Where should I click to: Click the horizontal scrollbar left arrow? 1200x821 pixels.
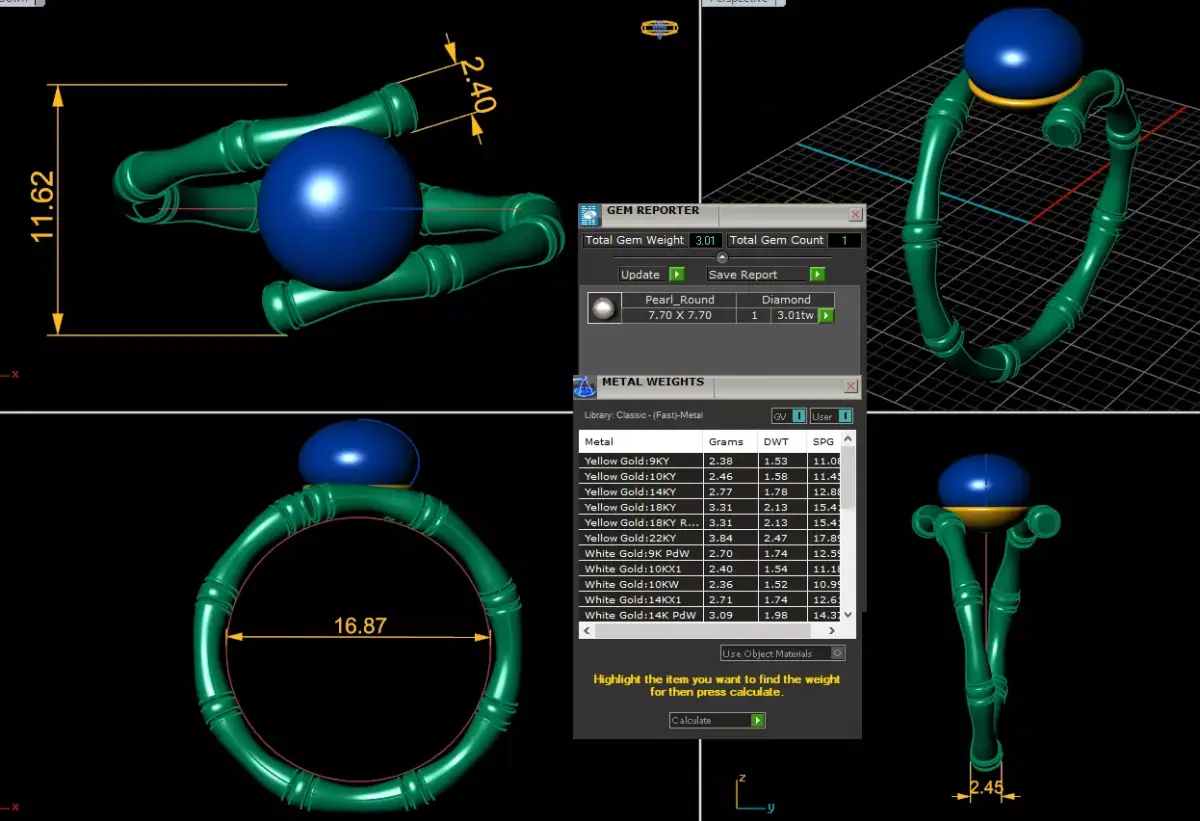point(587,631)
